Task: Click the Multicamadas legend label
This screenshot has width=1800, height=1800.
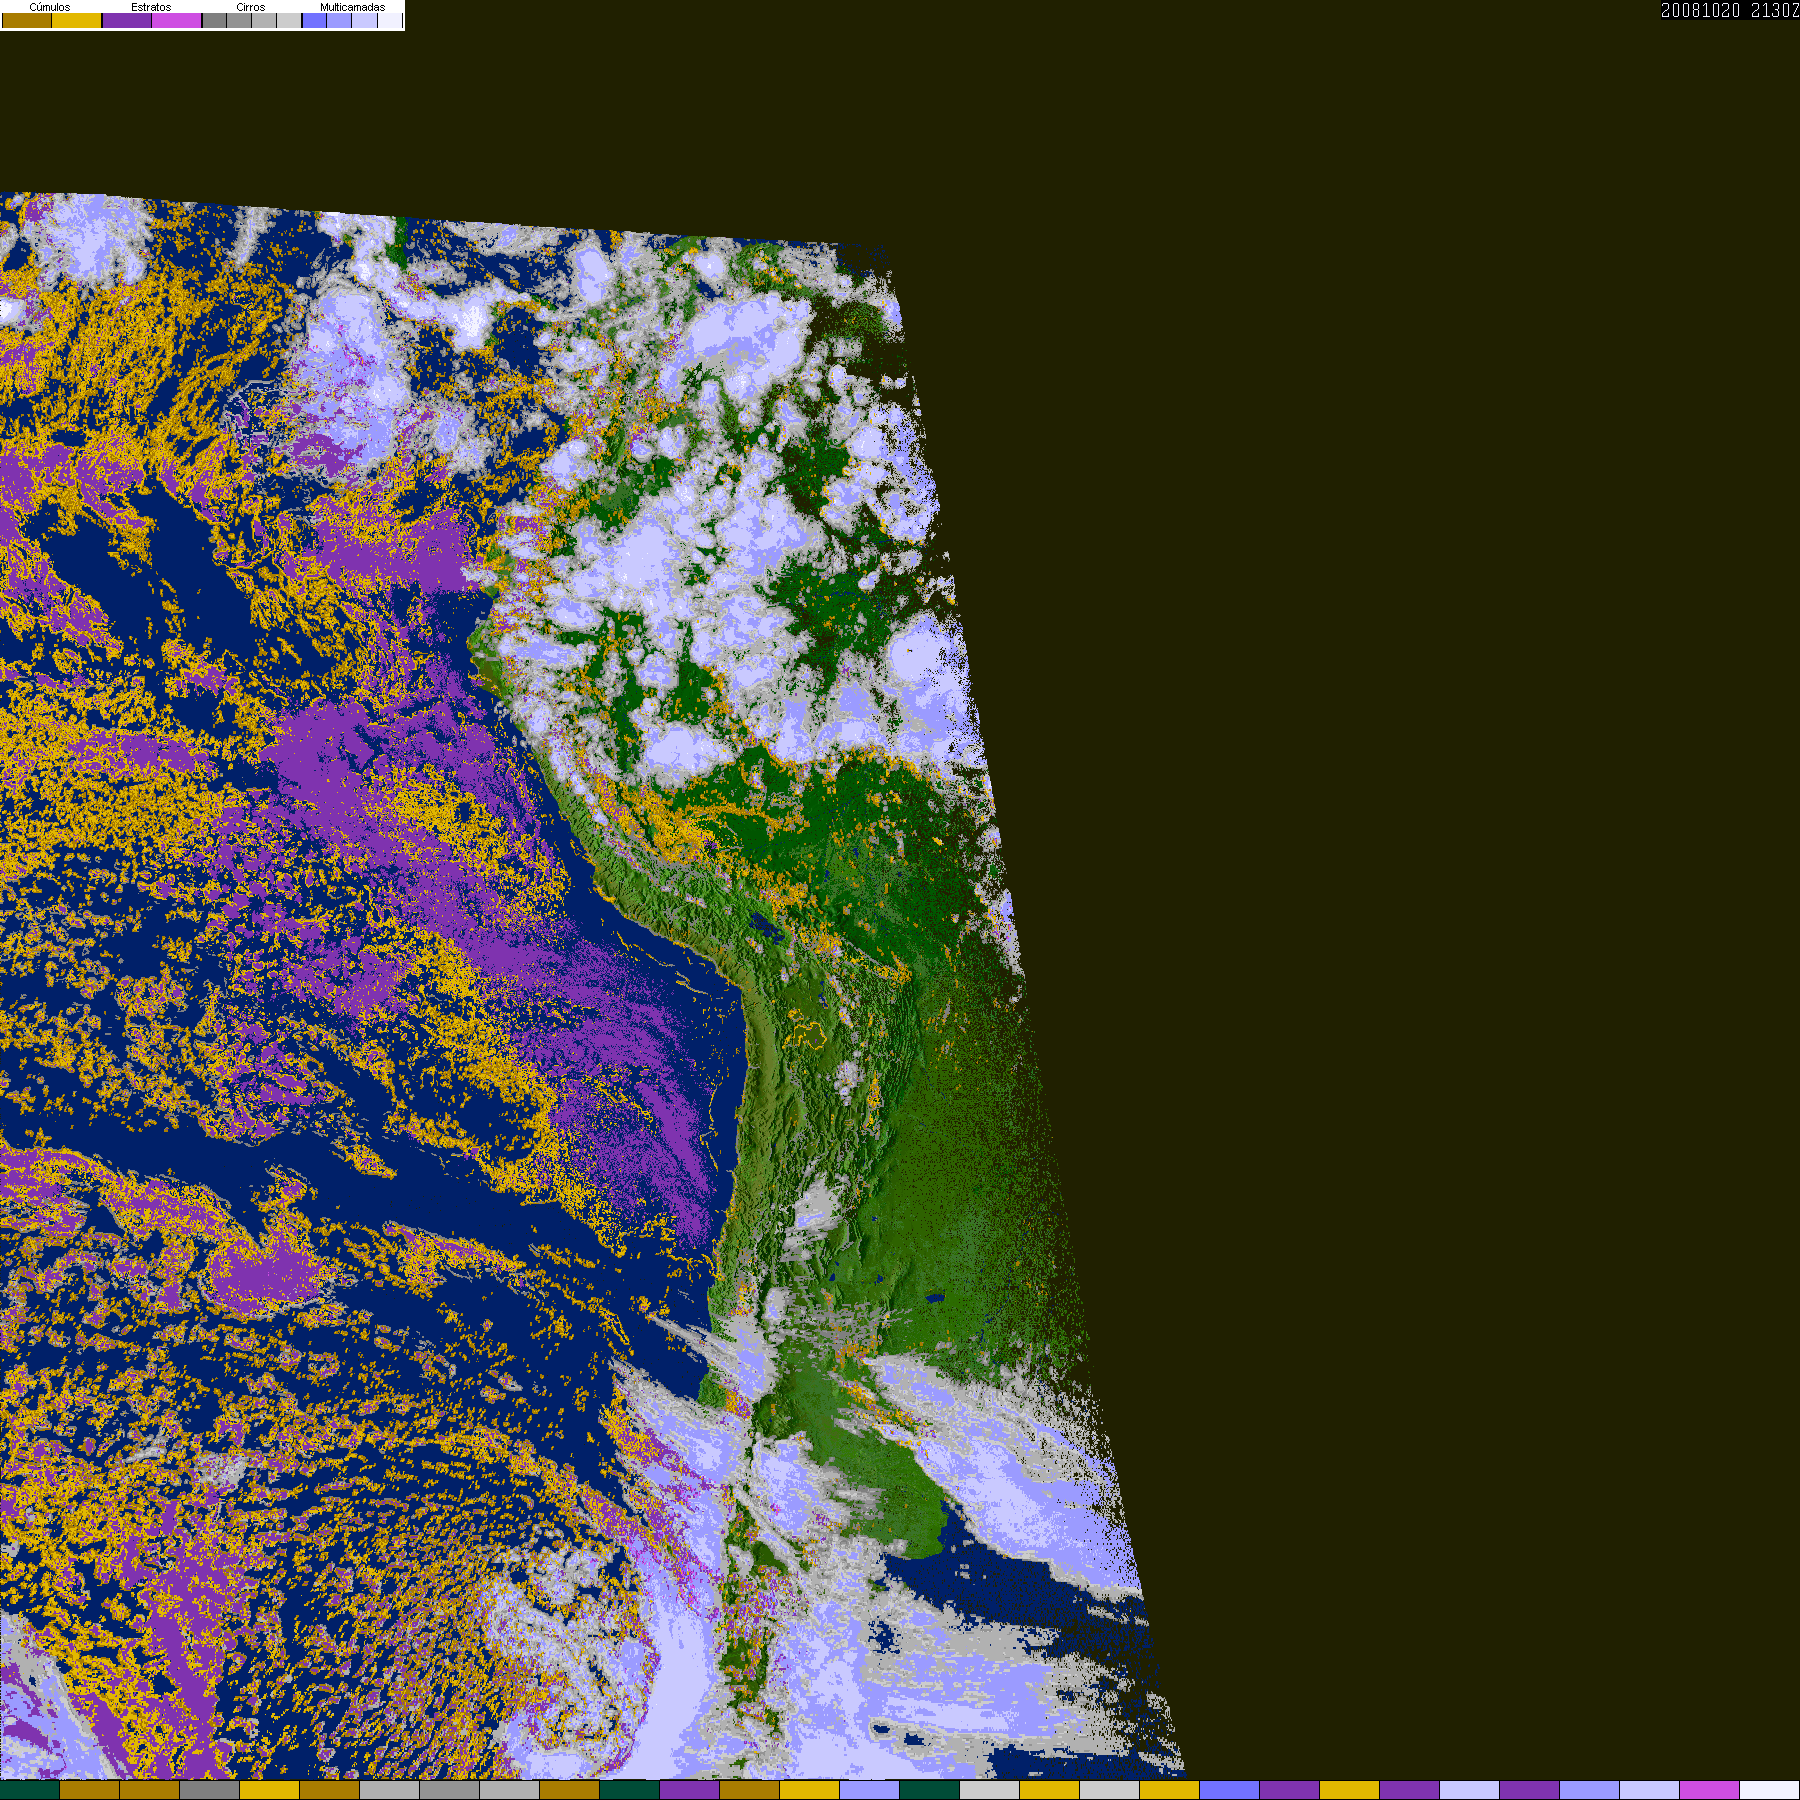Action: coord(352,7)
